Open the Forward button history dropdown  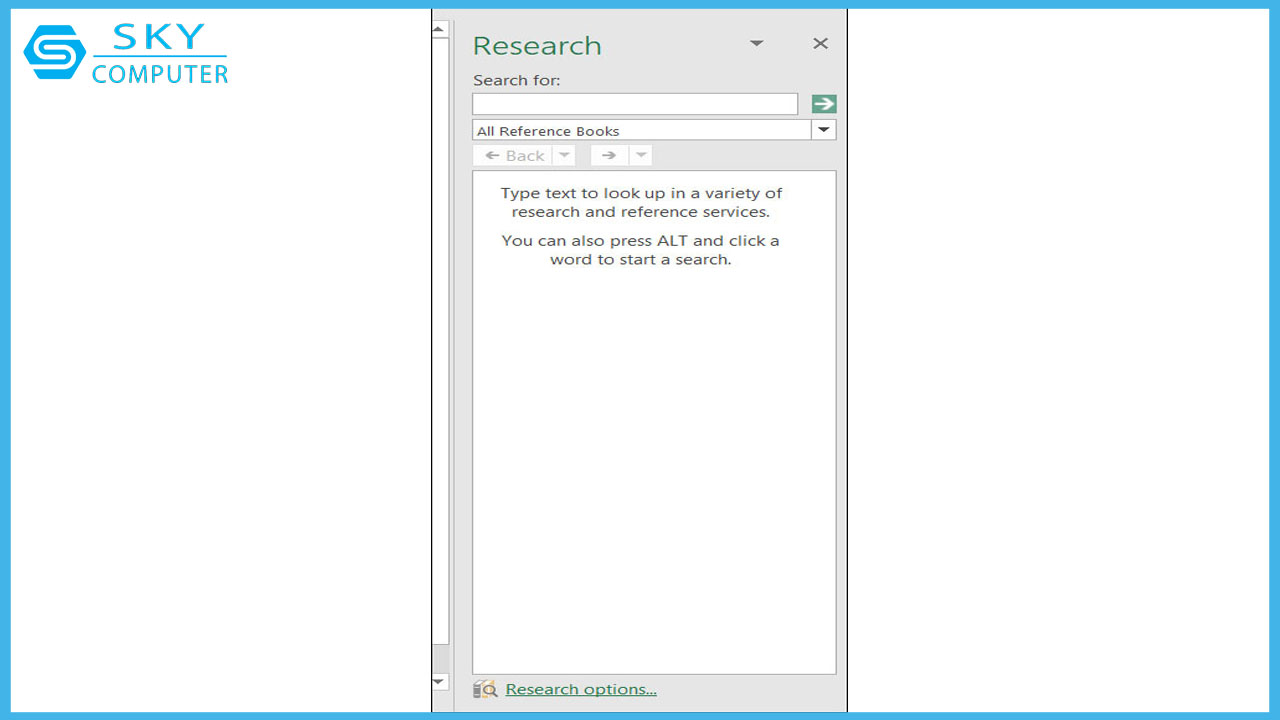point(640,155)
